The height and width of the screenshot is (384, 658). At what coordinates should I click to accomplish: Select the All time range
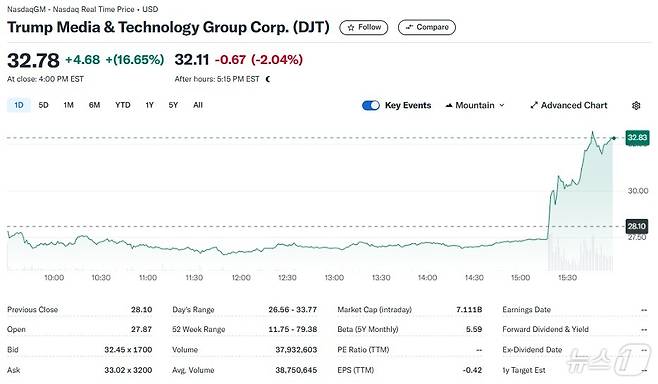pyautogui.click(x=198, y=105)
